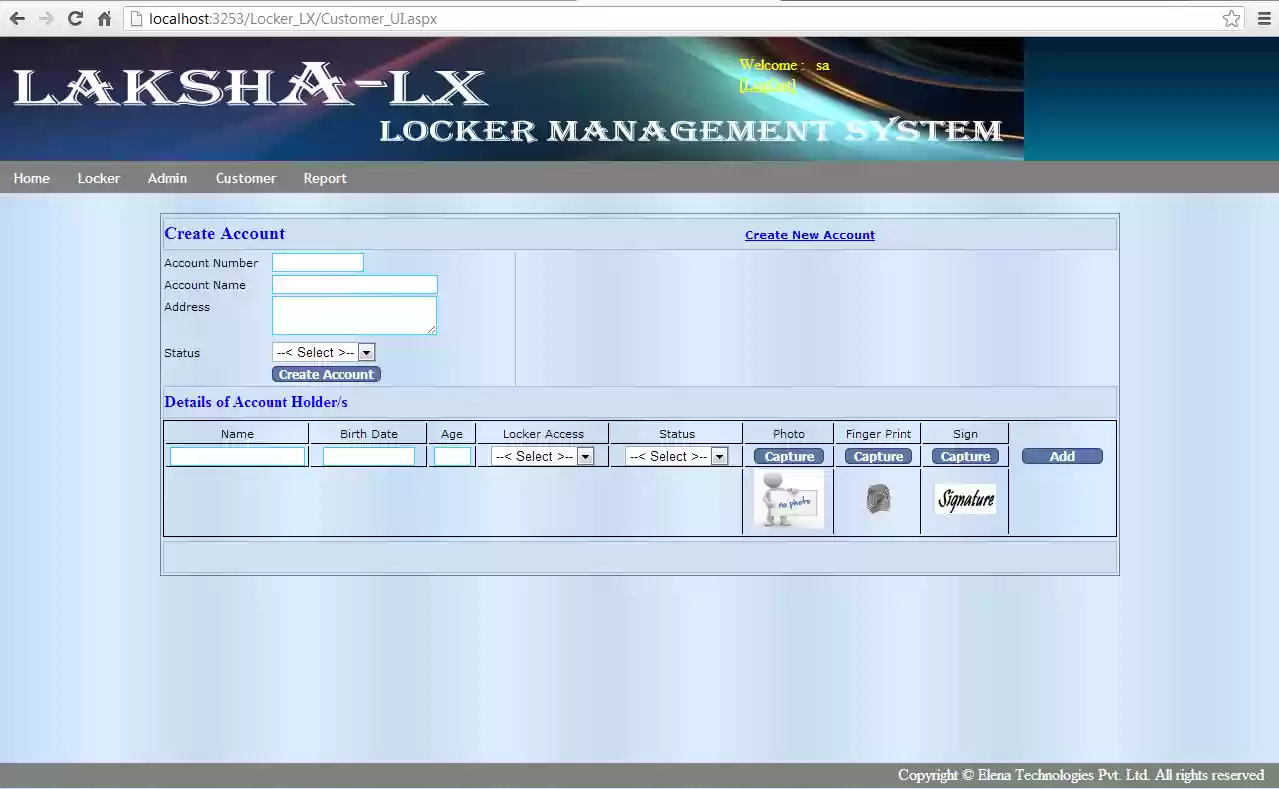The height and width of the screenshot is (789, 1279).
Task: Open the Report menu
Action: (x=324, y=178)
